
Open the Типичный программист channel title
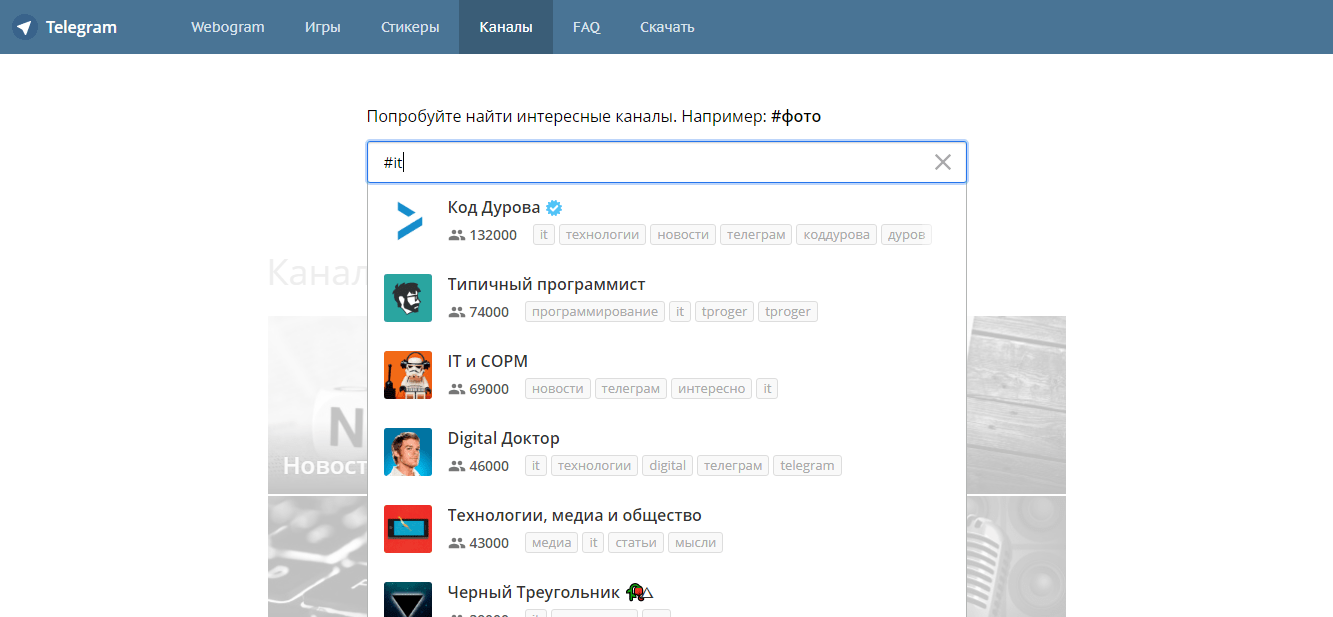[x=546, y=285]
